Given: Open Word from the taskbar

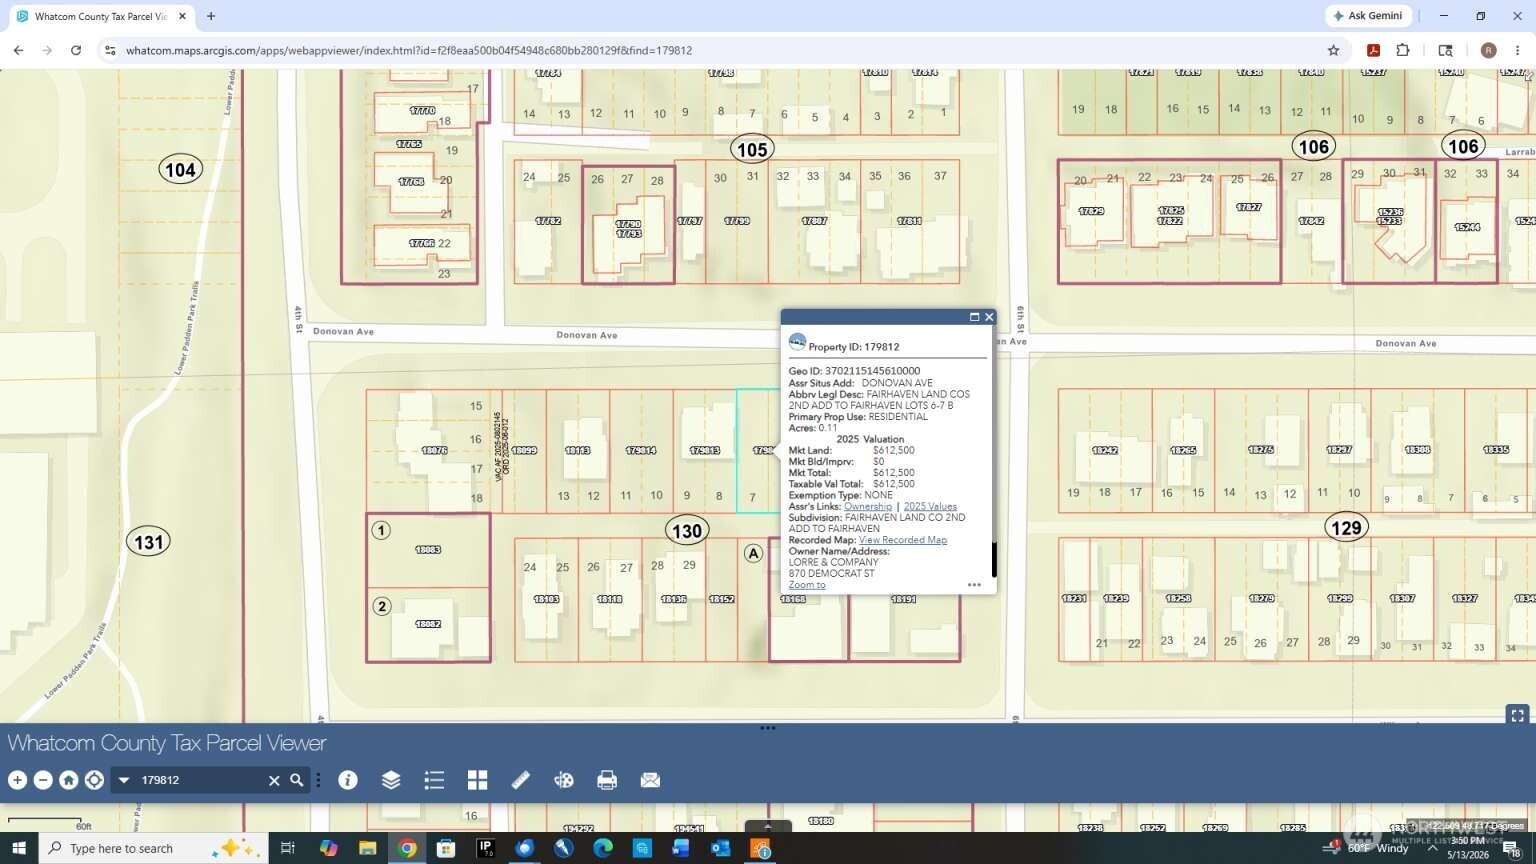Looking at the screenshot, I should tap(681, 848).
